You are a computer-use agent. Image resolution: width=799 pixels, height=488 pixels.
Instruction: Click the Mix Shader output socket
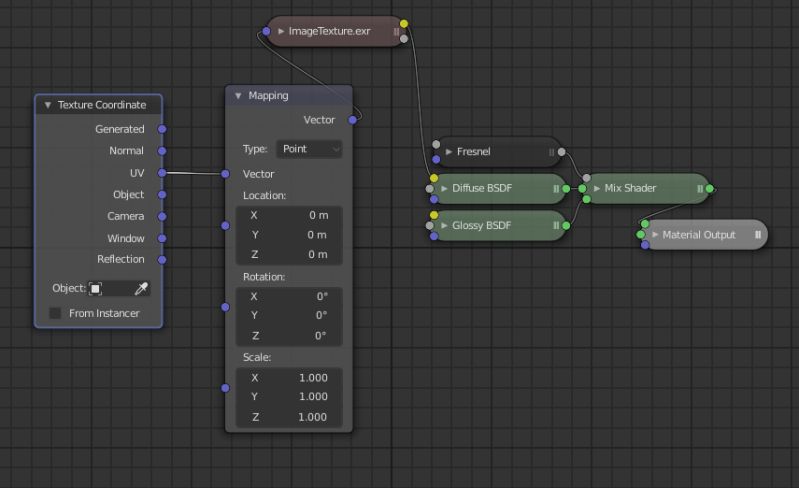click(x=709, y=188)
